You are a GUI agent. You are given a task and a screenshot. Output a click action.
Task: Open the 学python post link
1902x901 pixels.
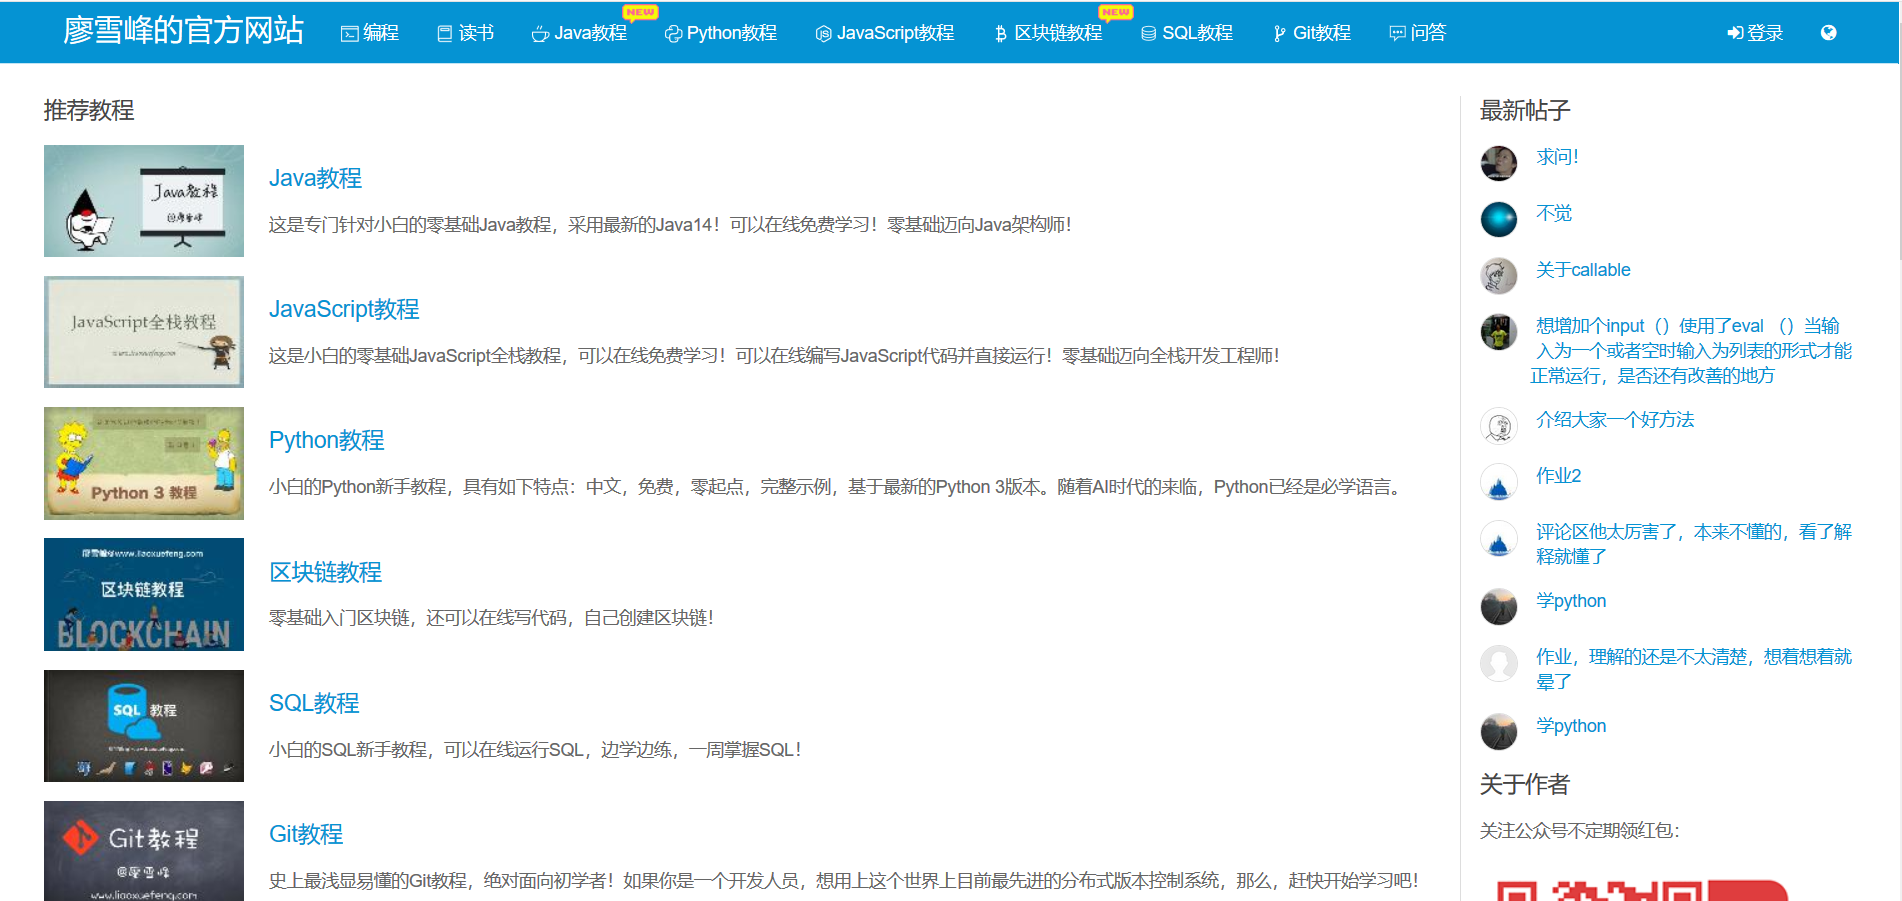click(1570, 600)
